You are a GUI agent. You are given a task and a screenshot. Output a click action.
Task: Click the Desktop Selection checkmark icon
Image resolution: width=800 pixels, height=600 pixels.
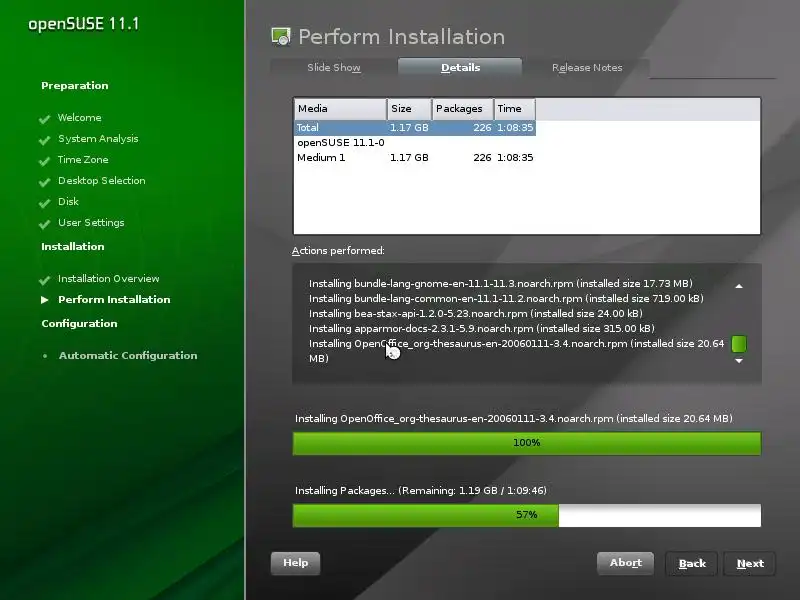[44, 182]
